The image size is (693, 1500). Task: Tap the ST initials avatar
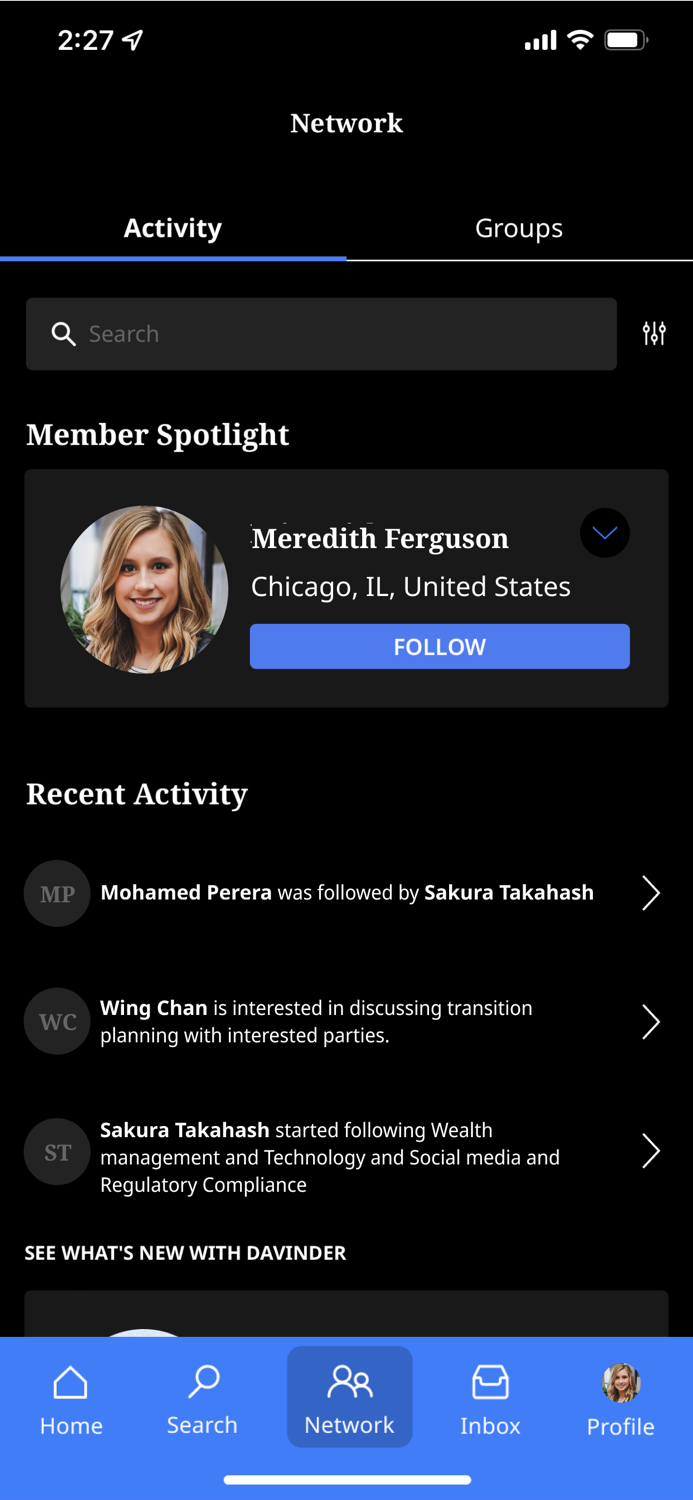click(x=57, y=1152)
